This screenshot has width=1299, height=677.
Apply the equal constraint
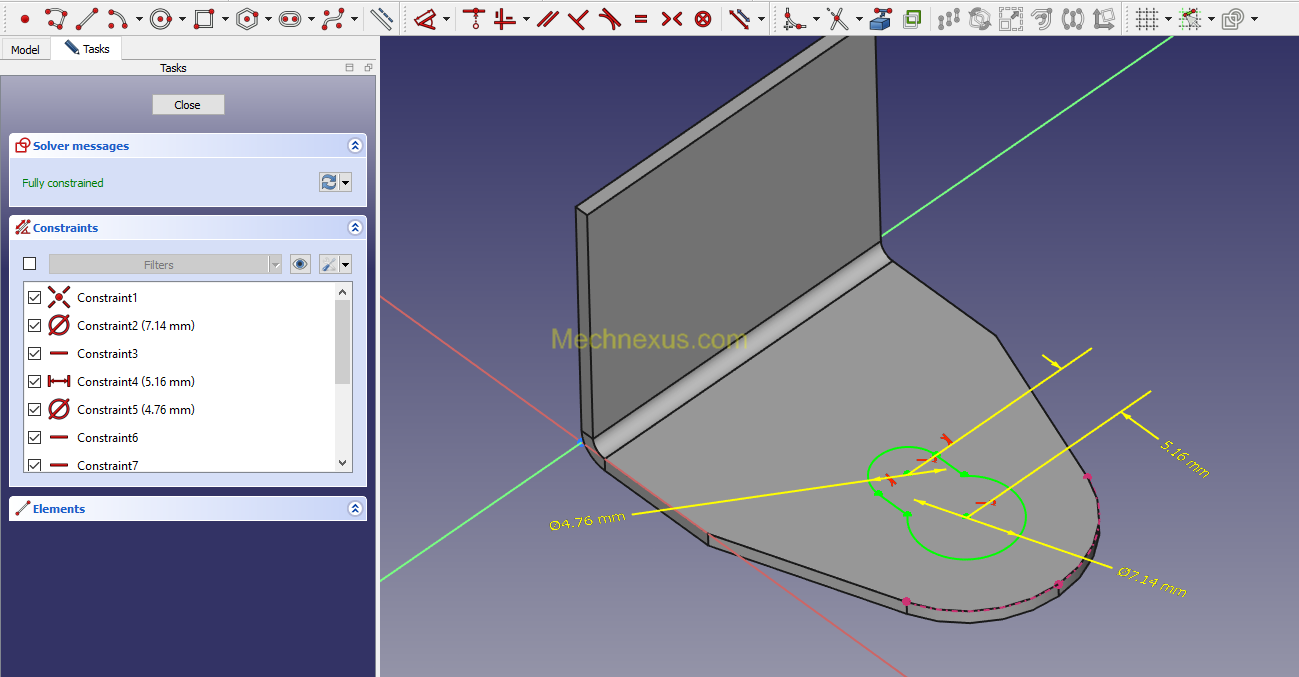(641, 18)
